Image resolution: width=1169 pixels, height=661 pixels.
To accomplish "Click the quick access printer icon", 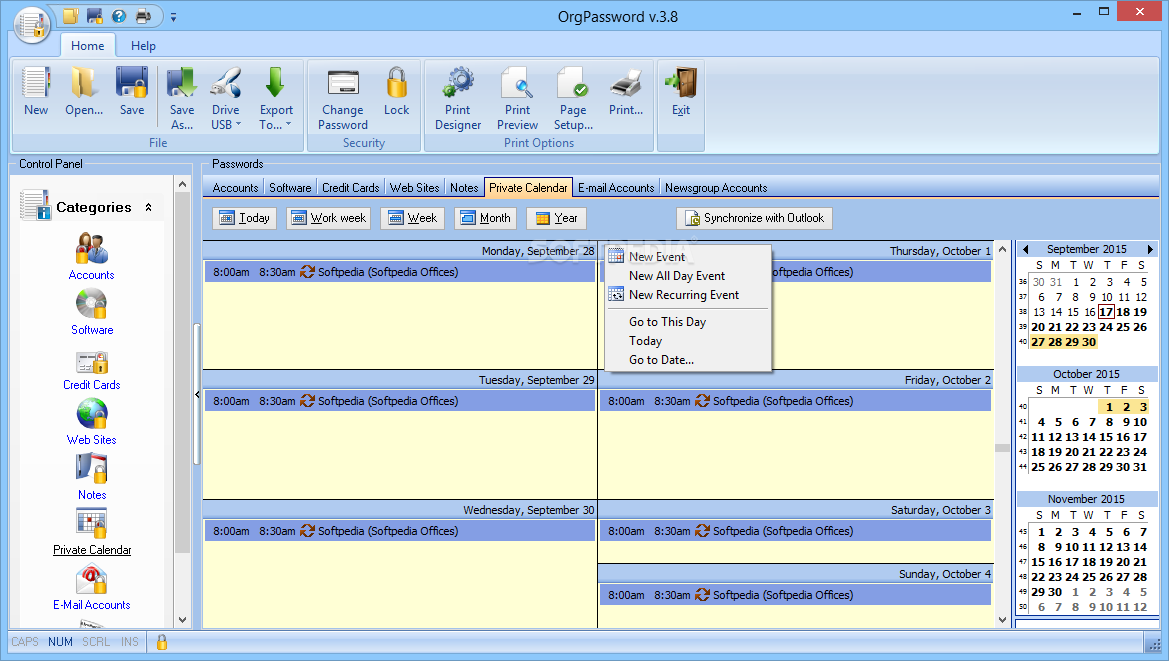I will click(143, 16).
